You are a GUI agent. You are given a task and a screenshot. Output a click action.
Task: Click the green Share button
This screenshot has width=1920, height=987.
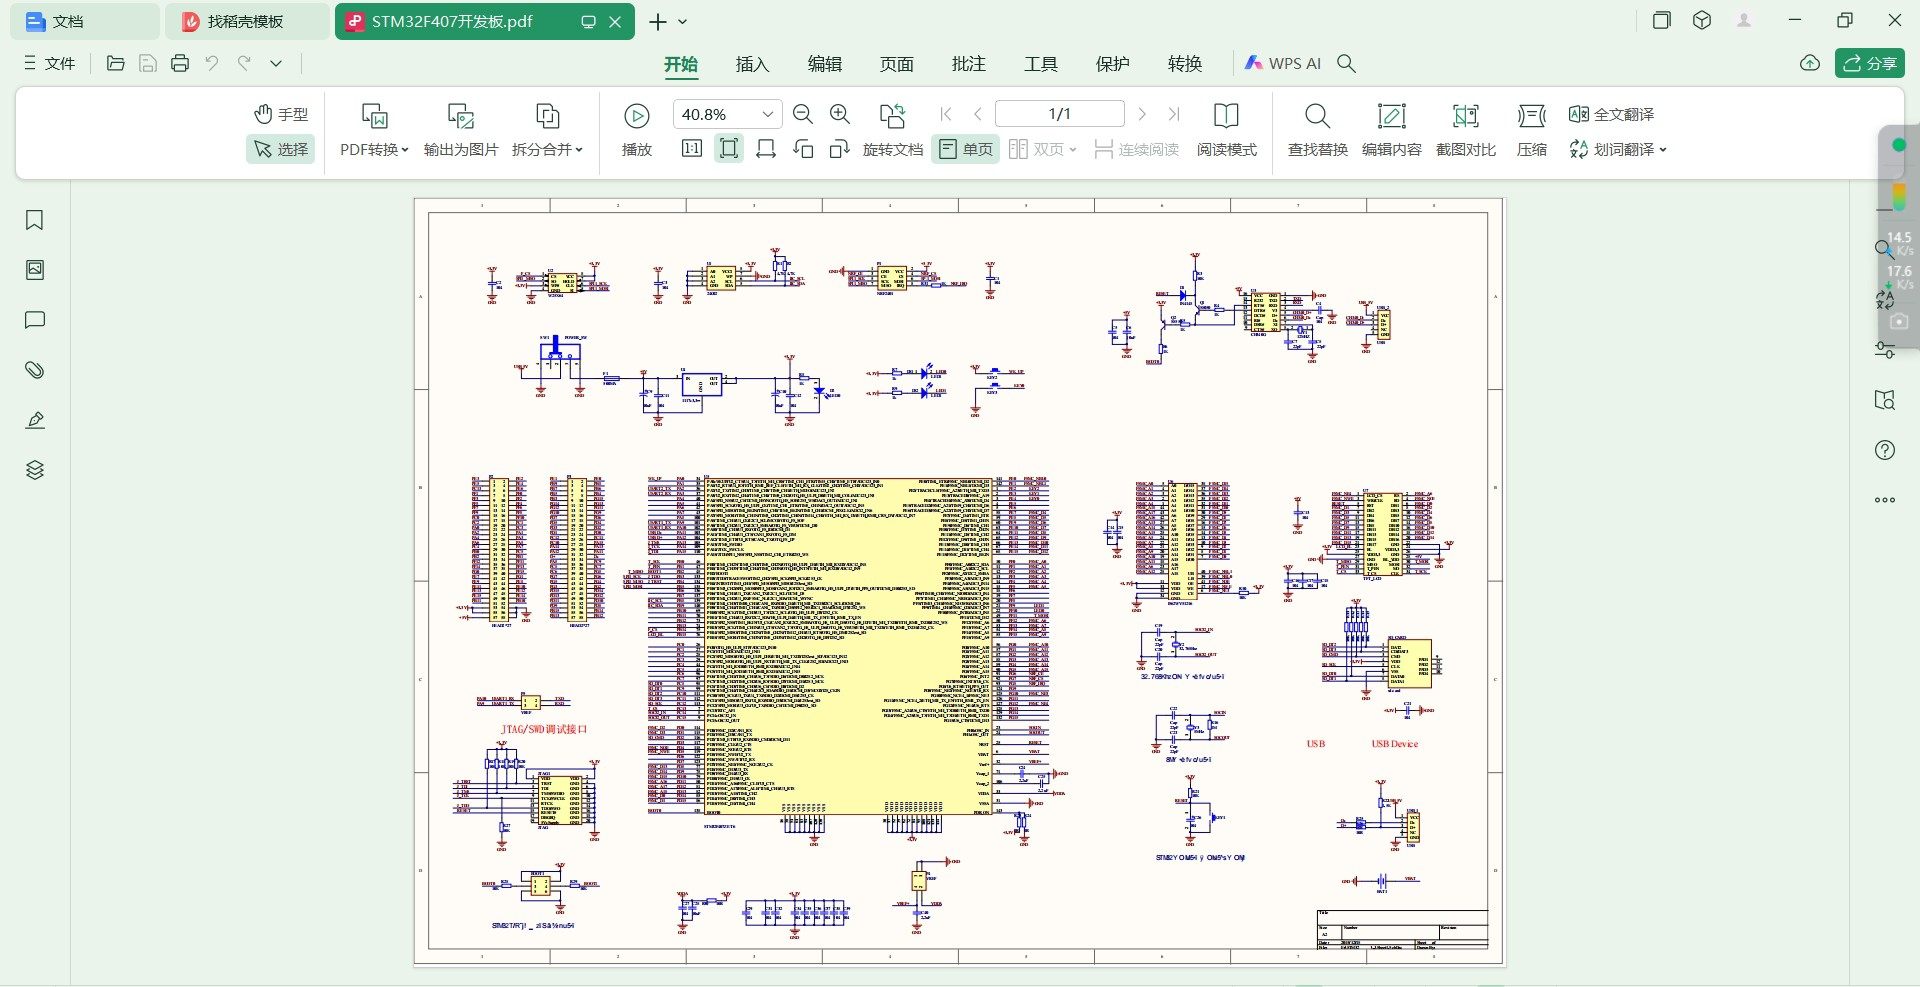click(1869, 63)
